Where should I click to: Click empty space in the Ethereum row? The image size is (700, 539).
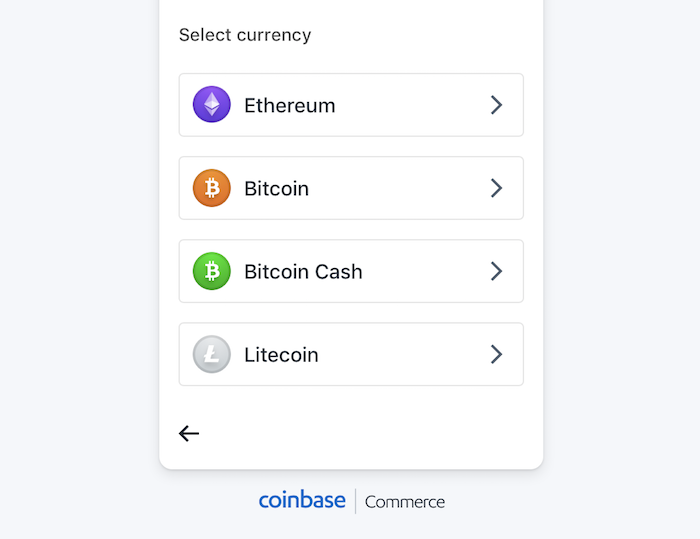(x=410, y=105)
